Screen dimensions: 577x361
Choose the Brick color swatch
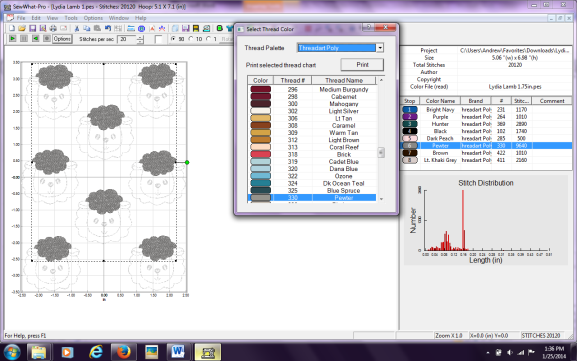coord(261,155)
